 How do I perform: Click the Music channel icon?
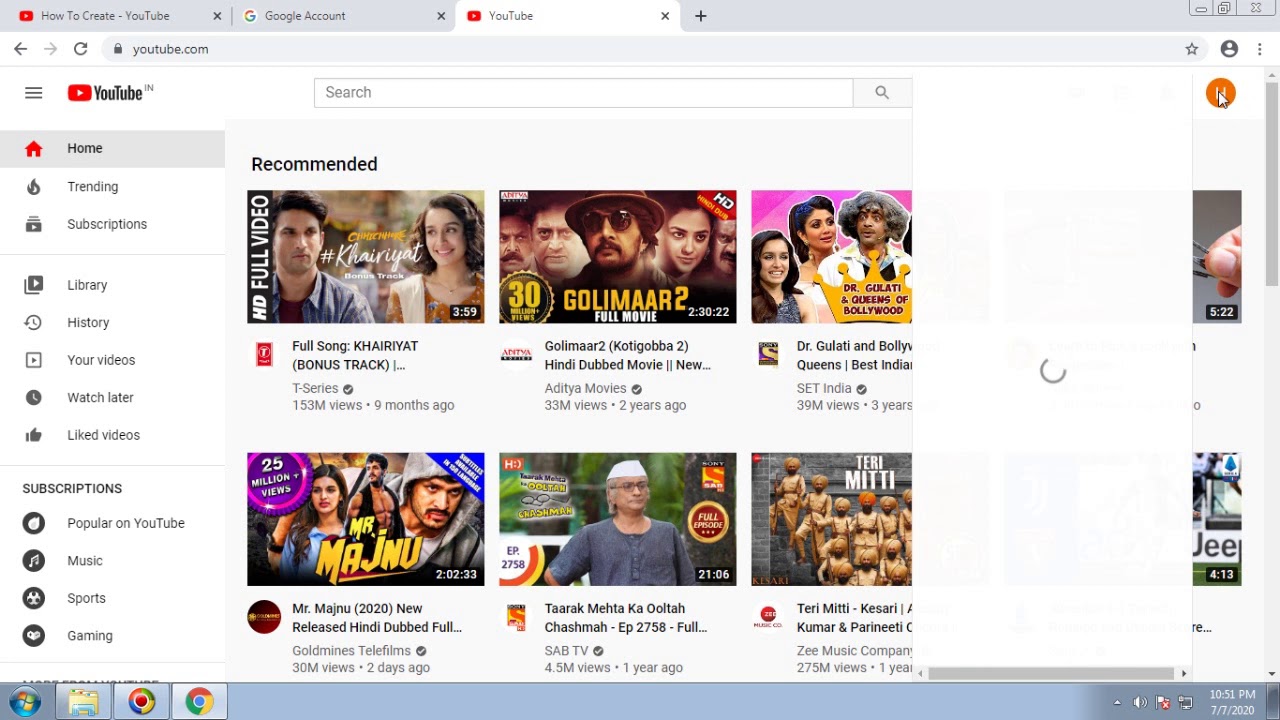pyautogui.click(x=34, y=561)
